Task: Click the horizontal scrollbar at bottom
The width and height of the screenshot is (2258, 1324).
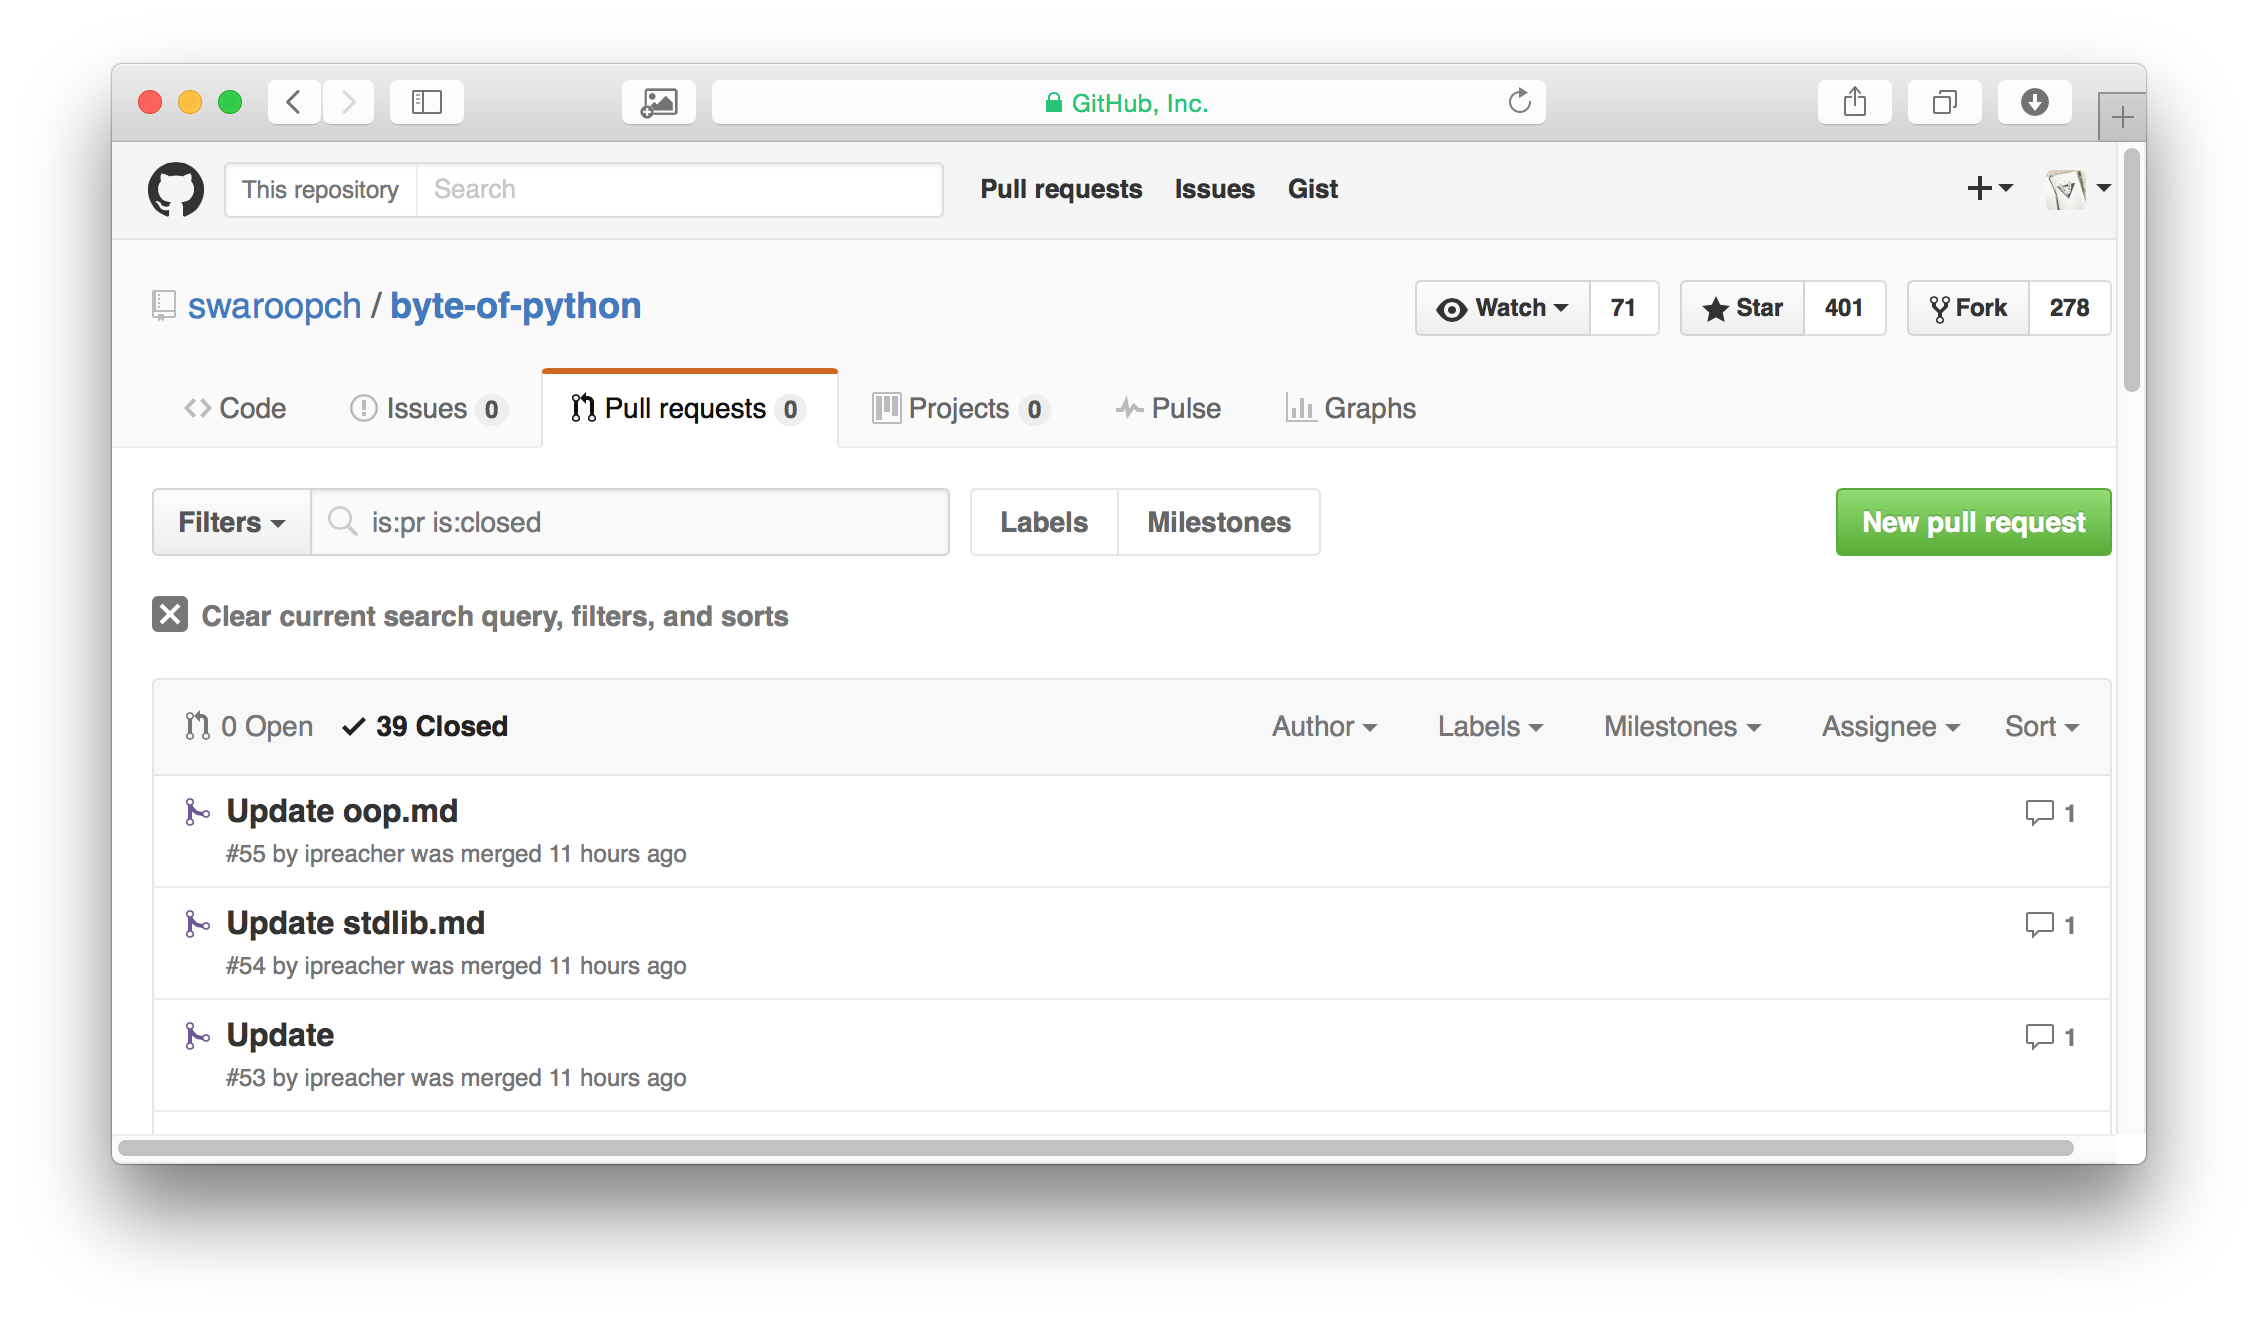Action: tap(1095, 1148)
